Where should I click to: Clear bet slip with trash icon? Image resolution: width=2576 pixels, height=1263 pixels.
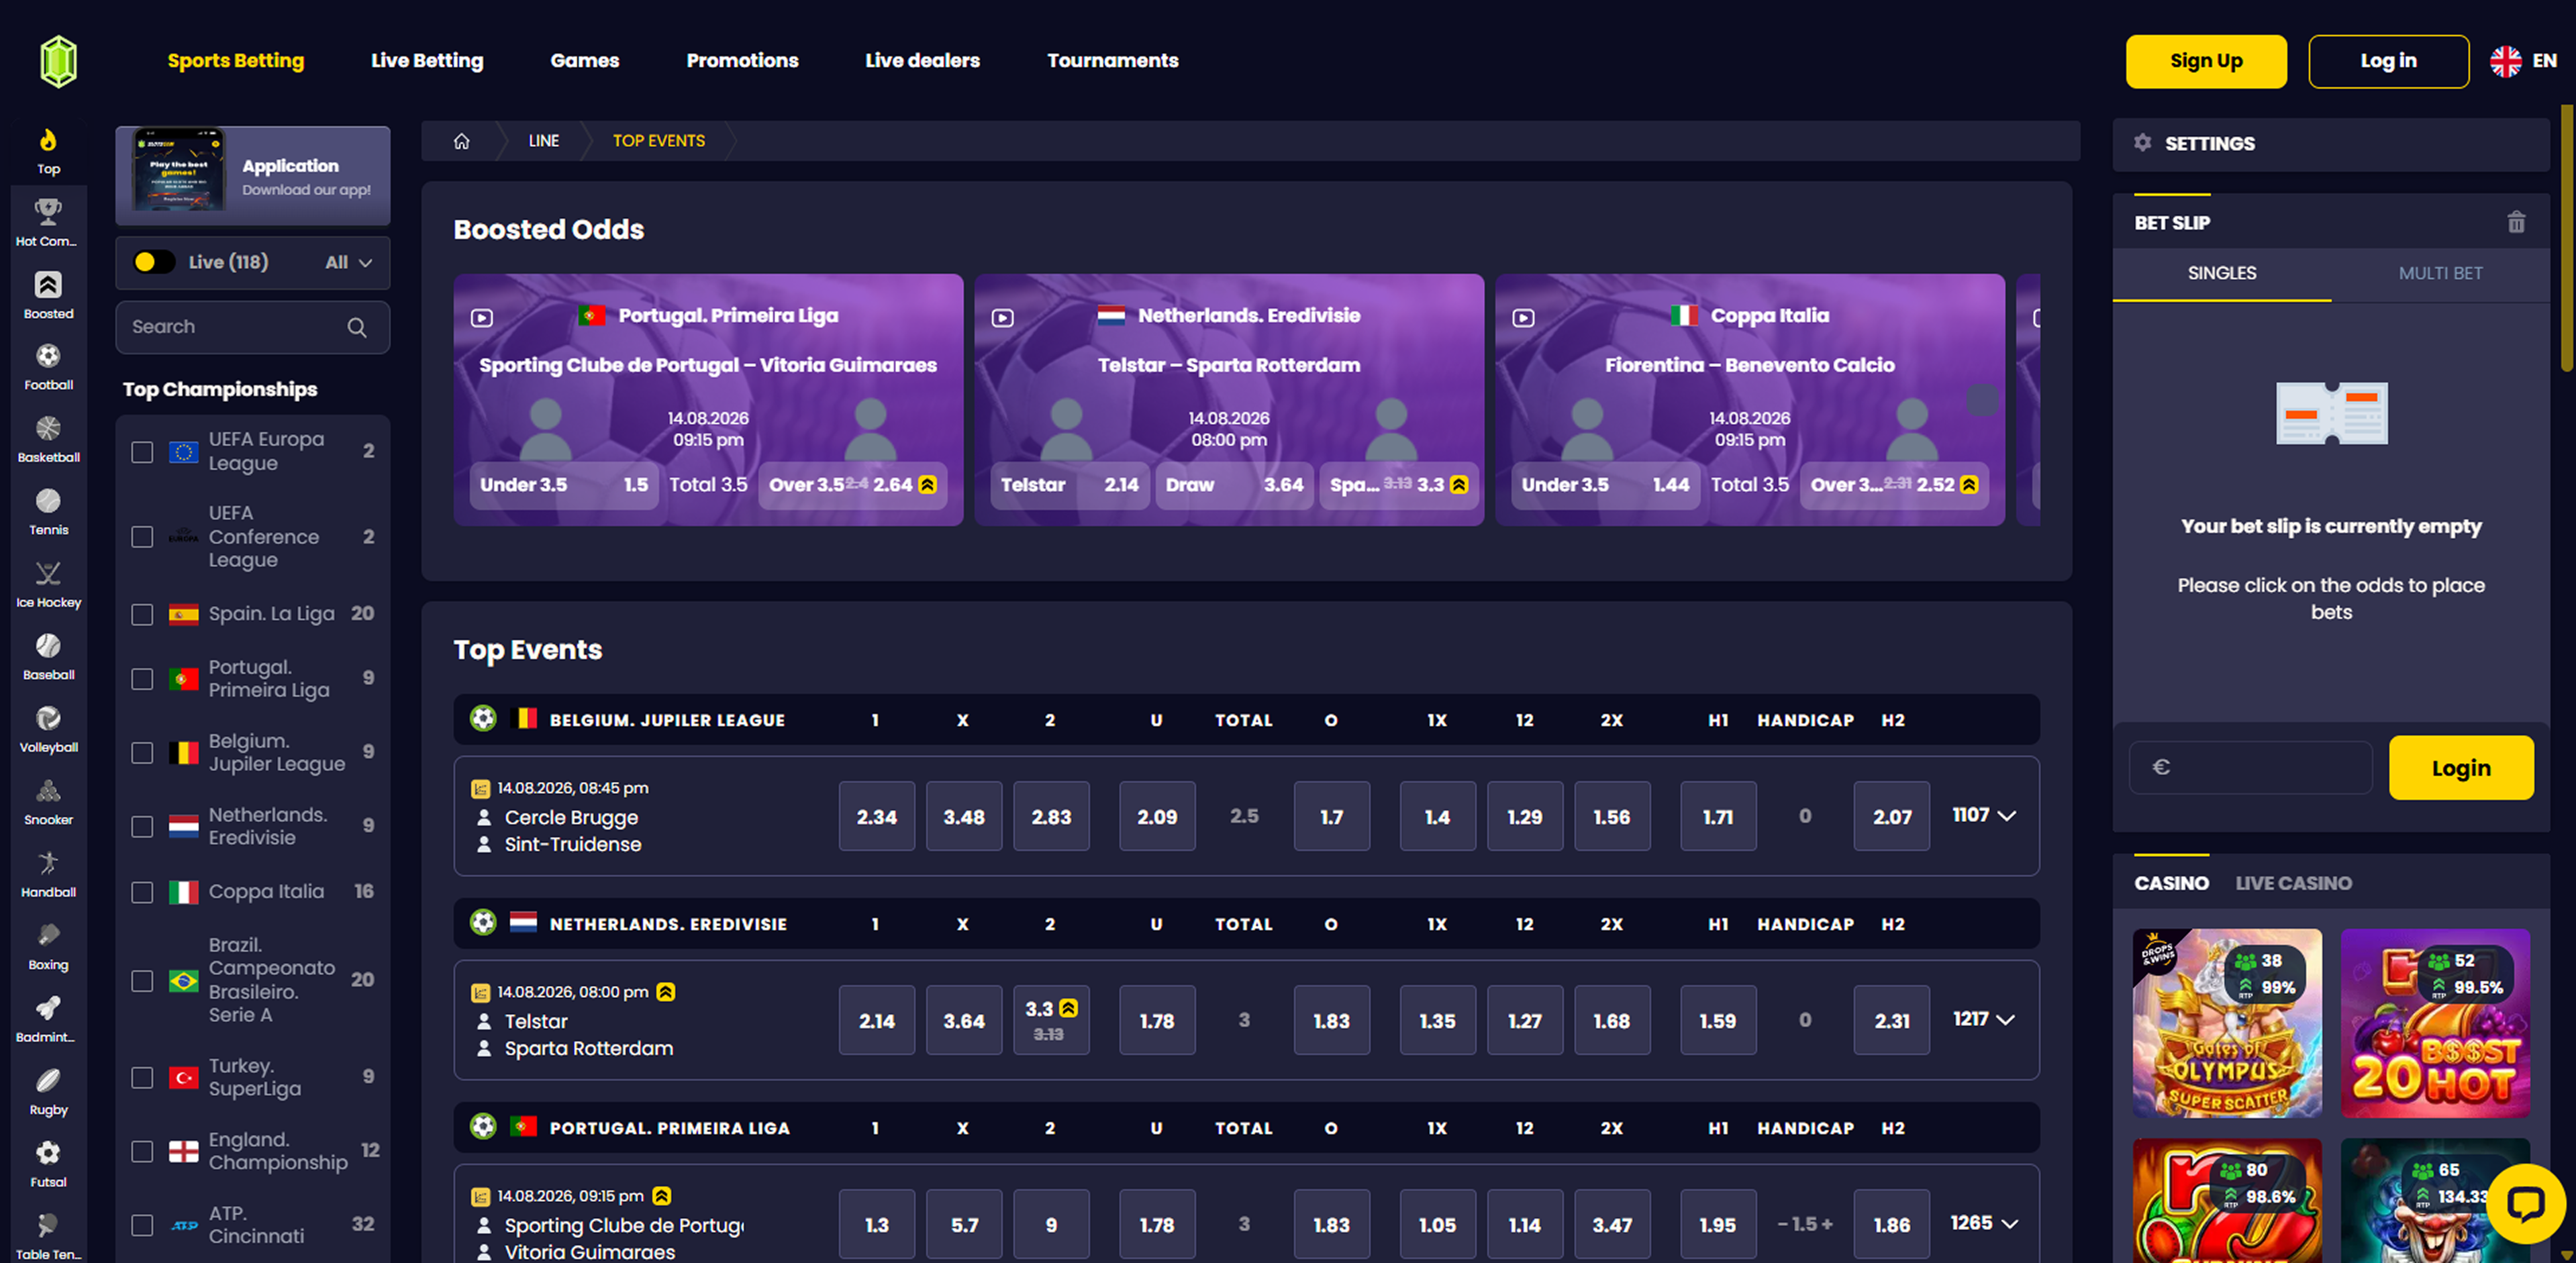[x=2516, y=222]
